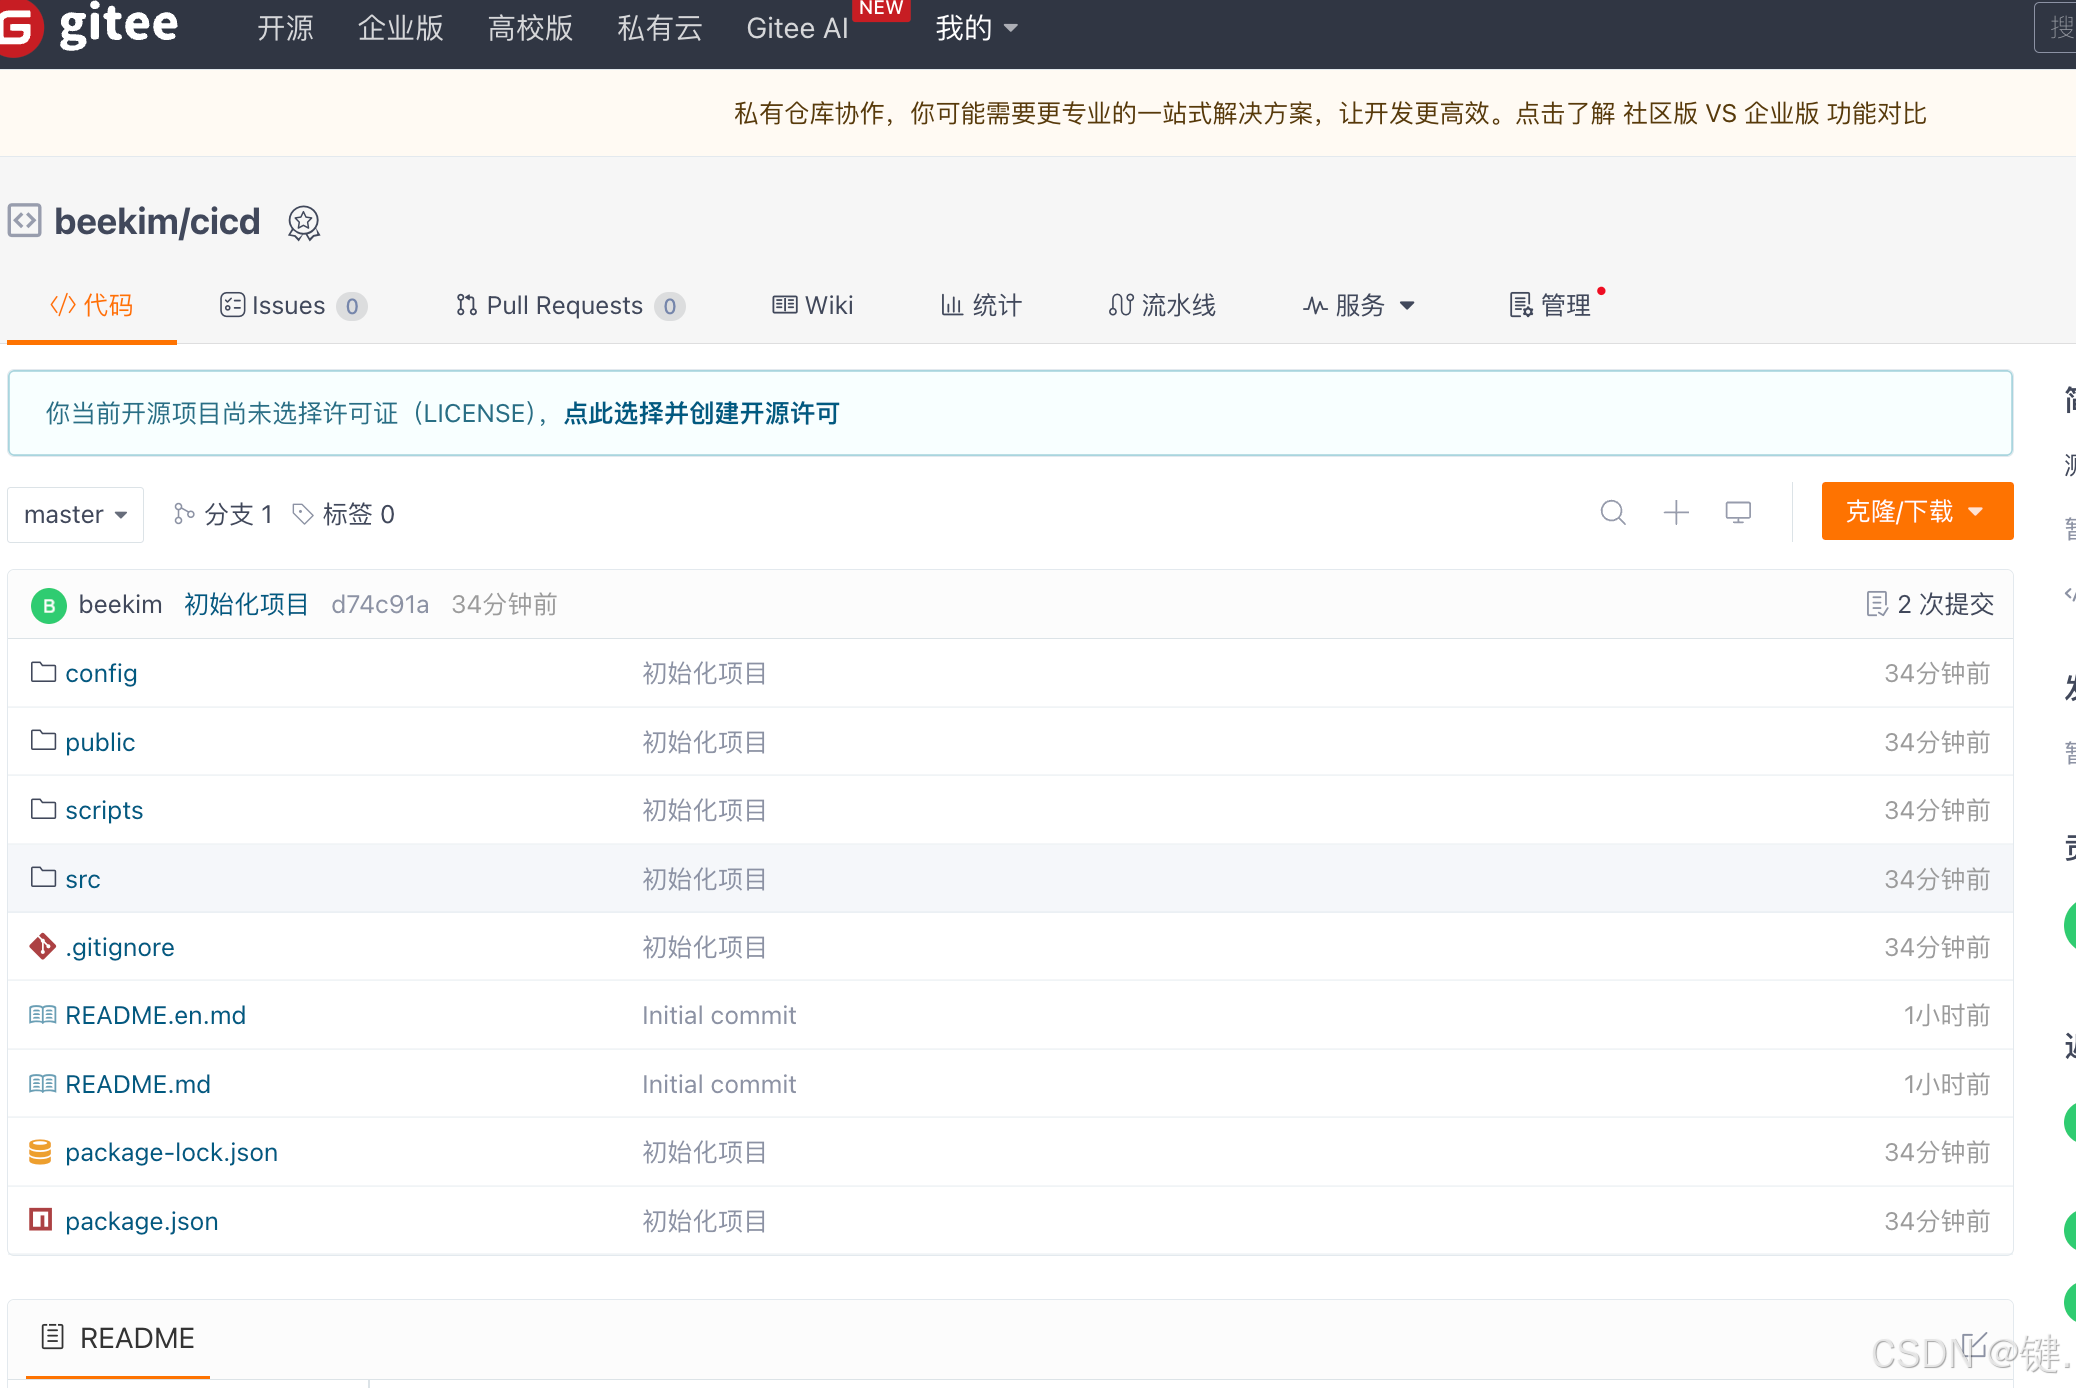Open the 服务 services dropdown

click(1358, 305)
